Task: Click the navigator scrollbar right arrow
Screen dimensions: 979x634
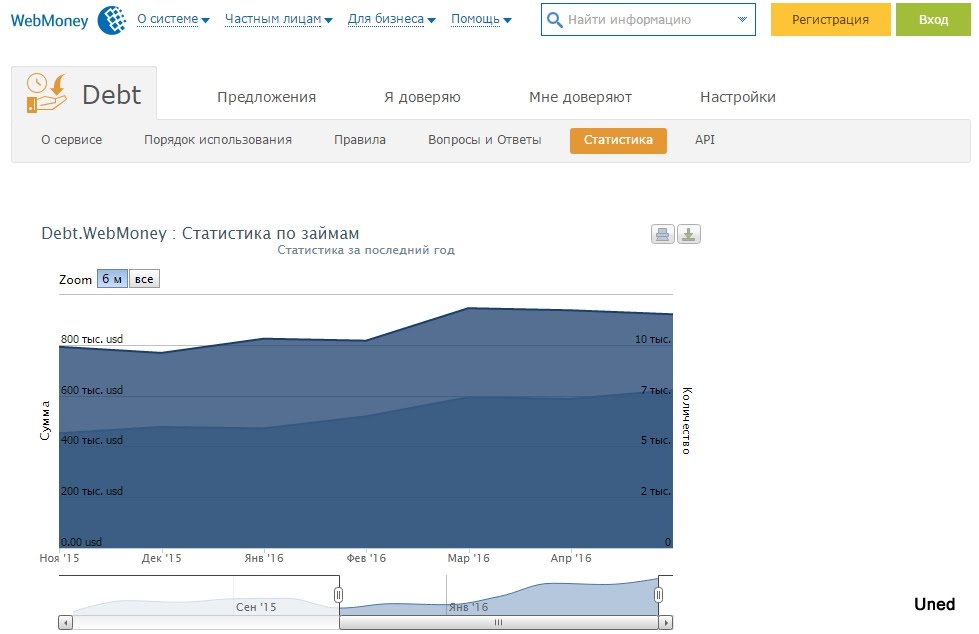Action: (666, 623)
